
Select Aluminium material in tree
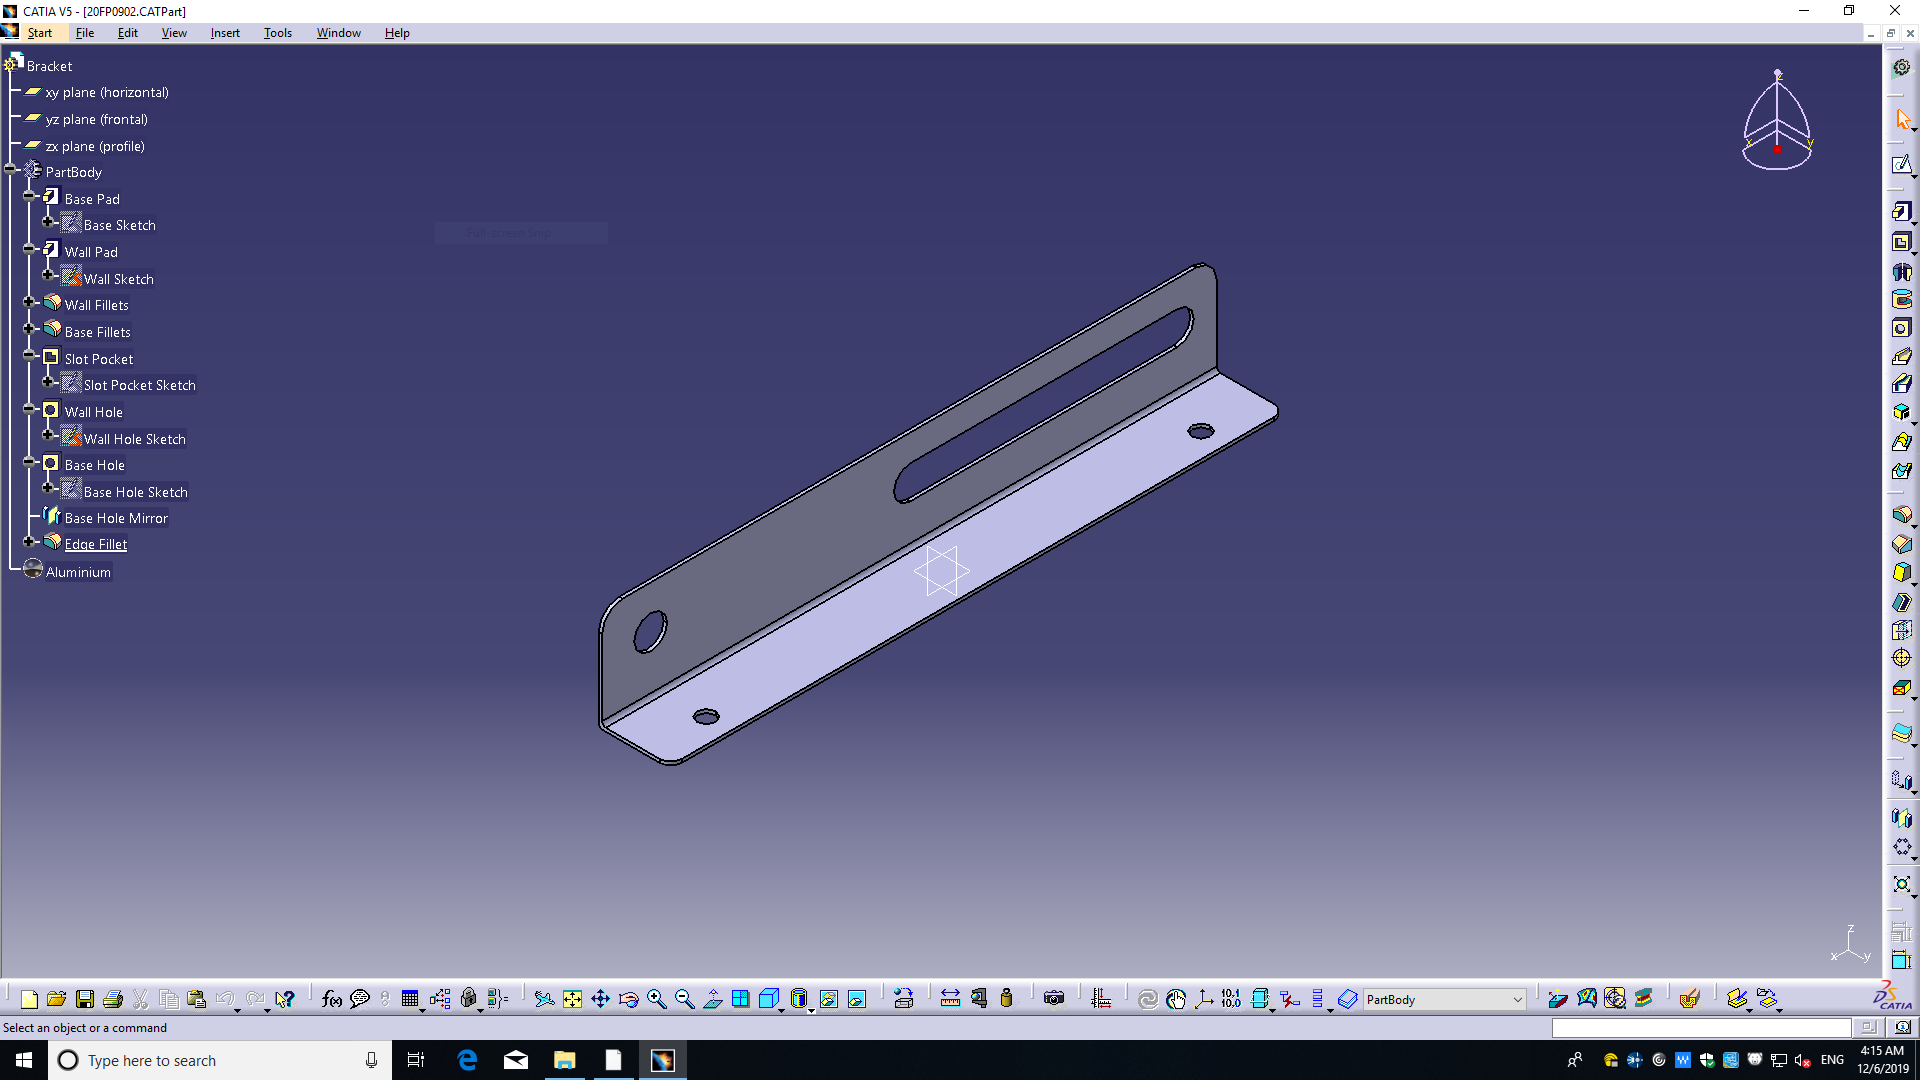pyautogui.click(x=78, y=572)
